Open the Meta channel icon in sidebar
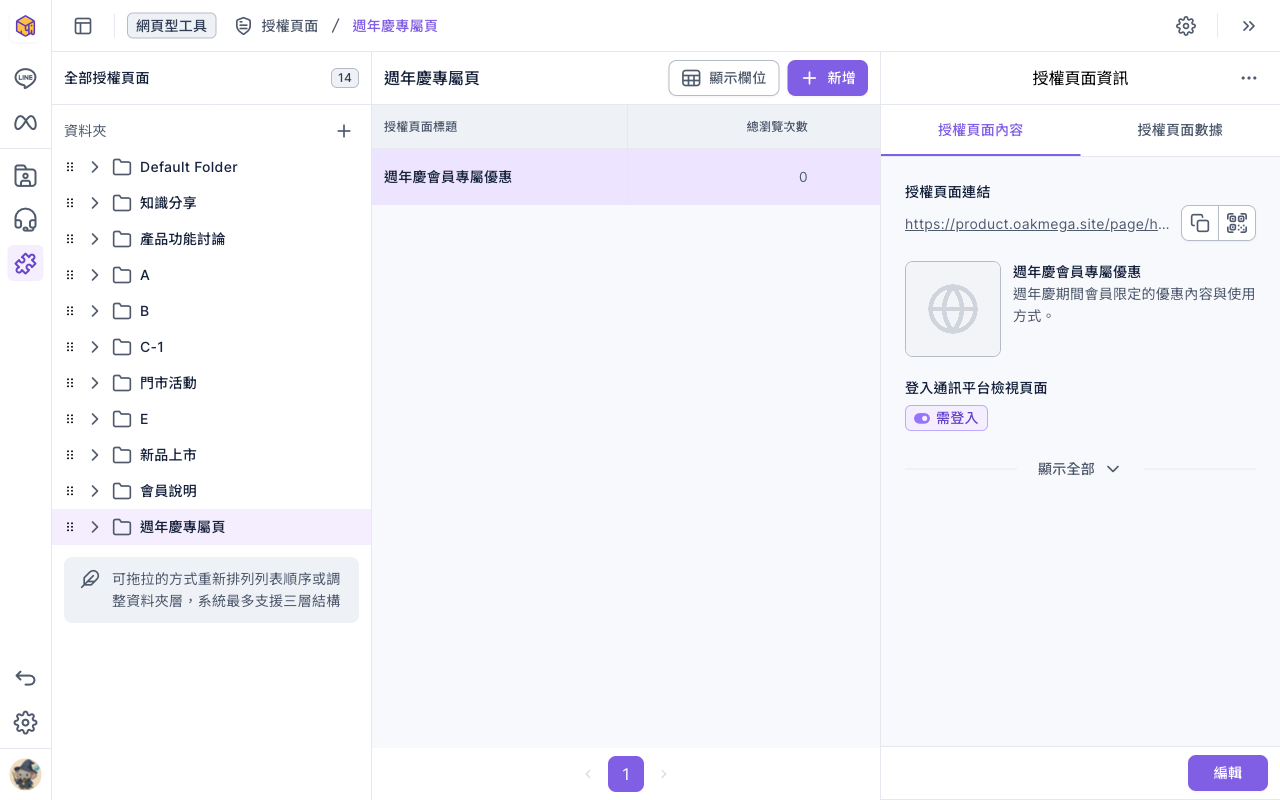 25,122
